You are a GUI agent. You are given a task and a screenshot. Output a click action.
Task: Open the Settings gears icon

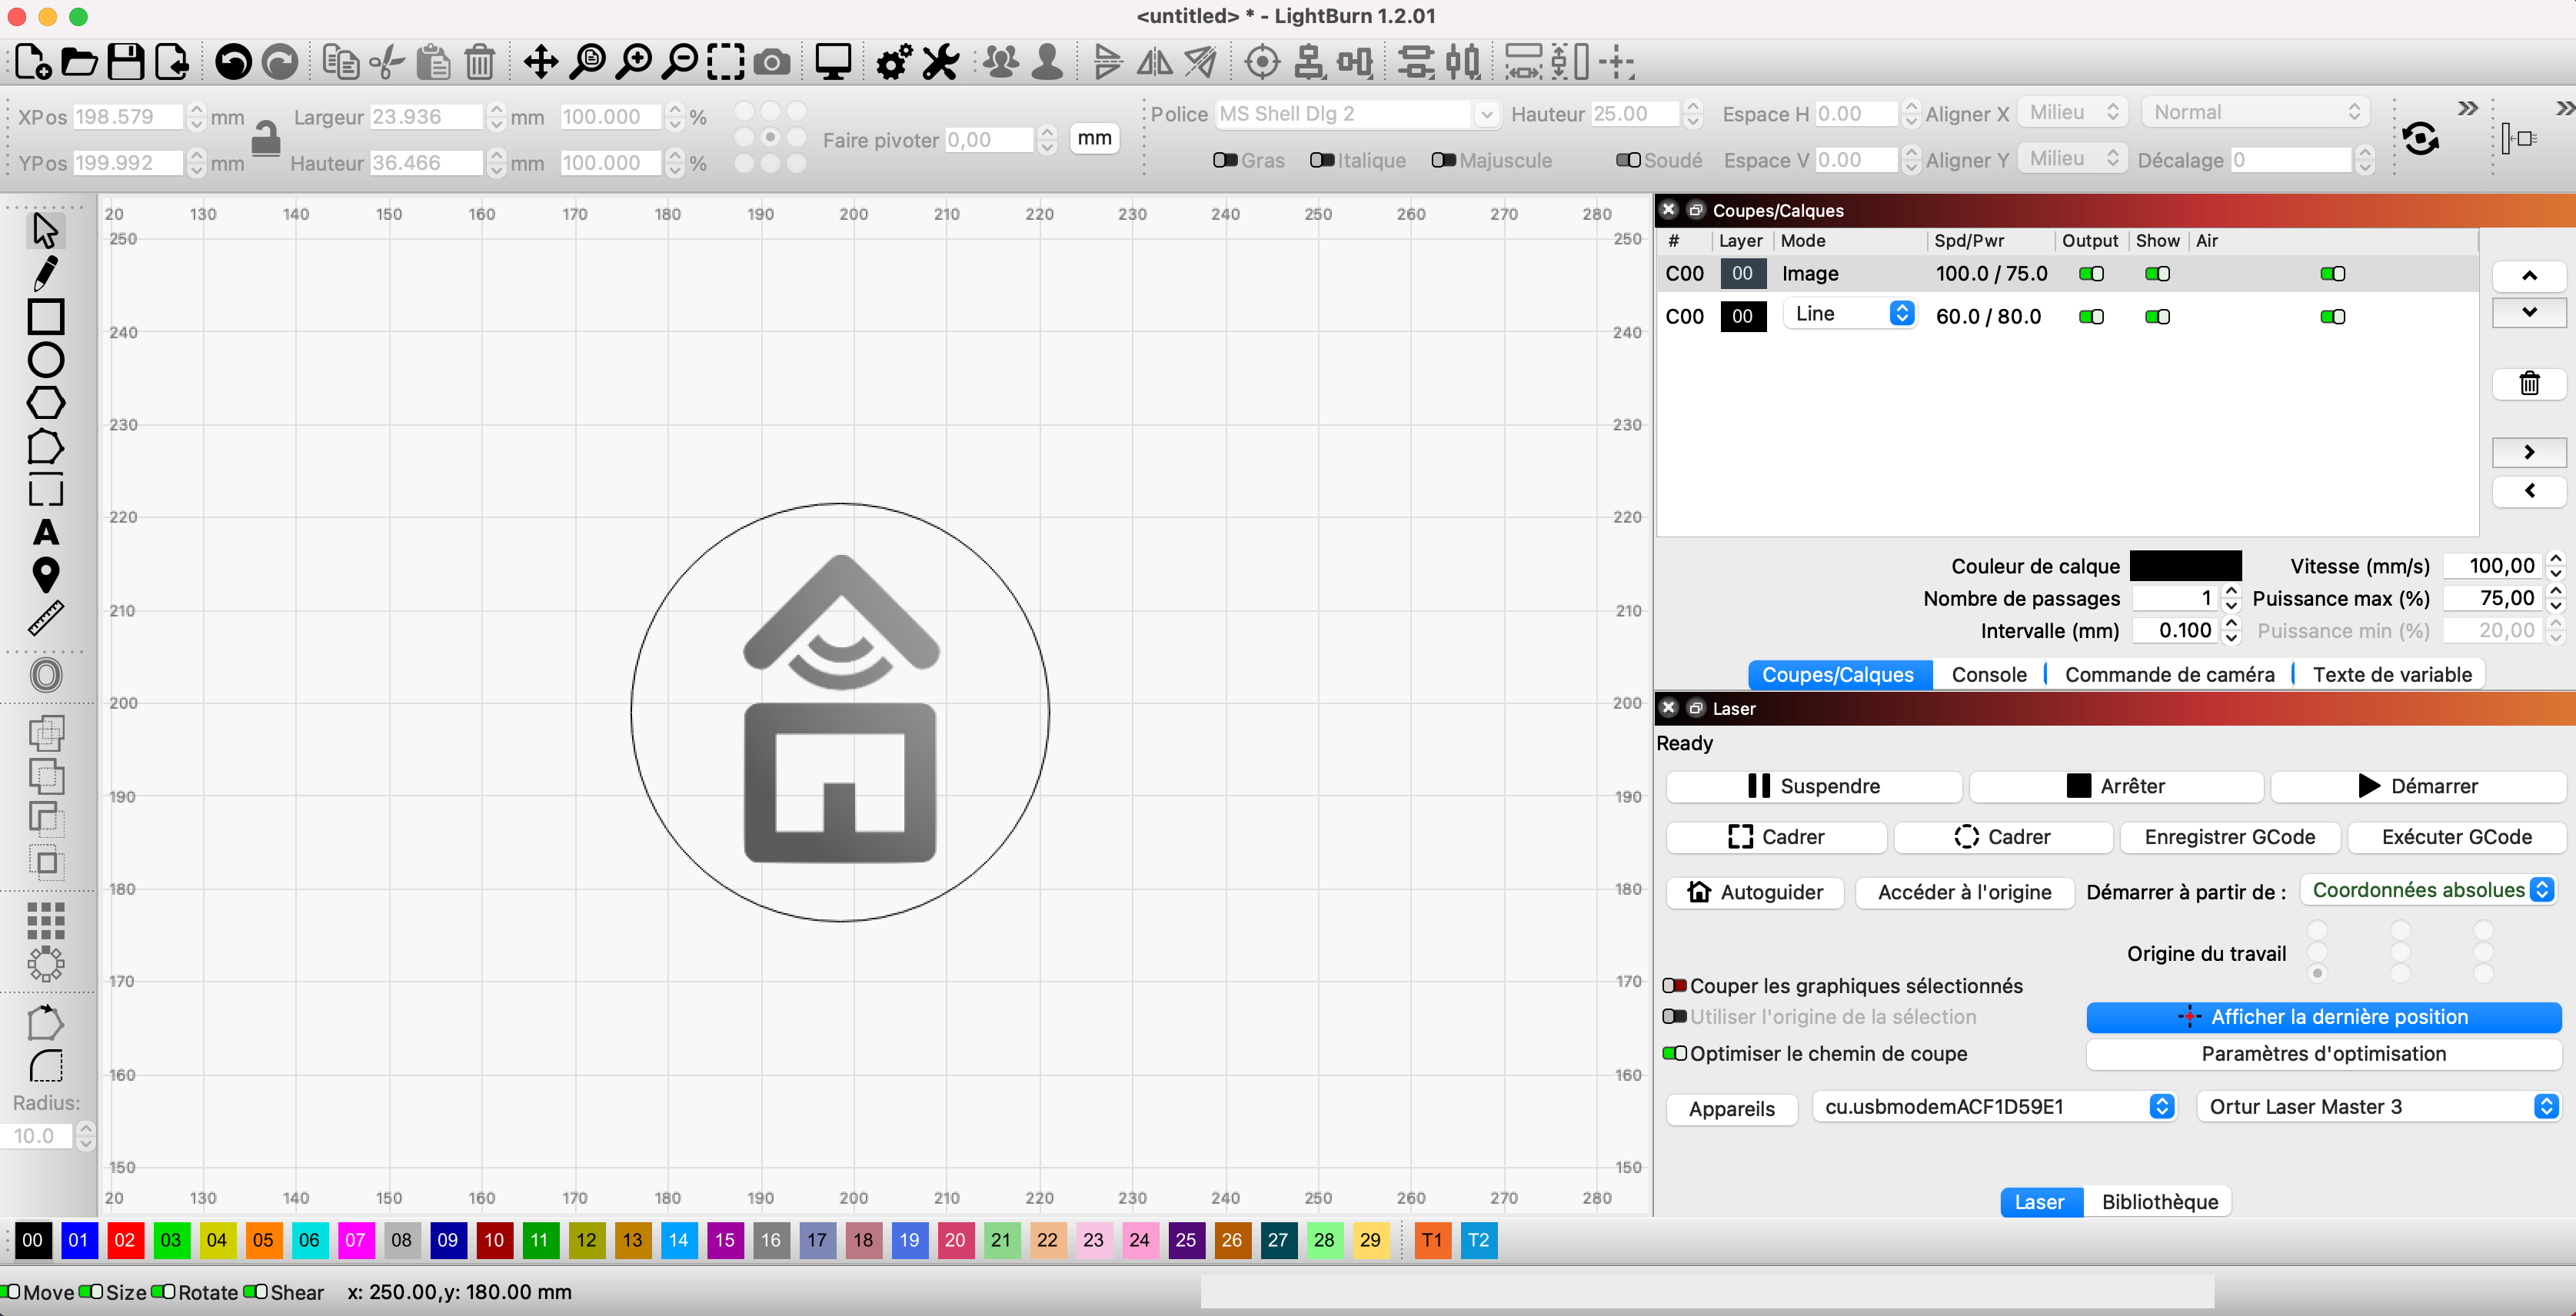[894, 62]
